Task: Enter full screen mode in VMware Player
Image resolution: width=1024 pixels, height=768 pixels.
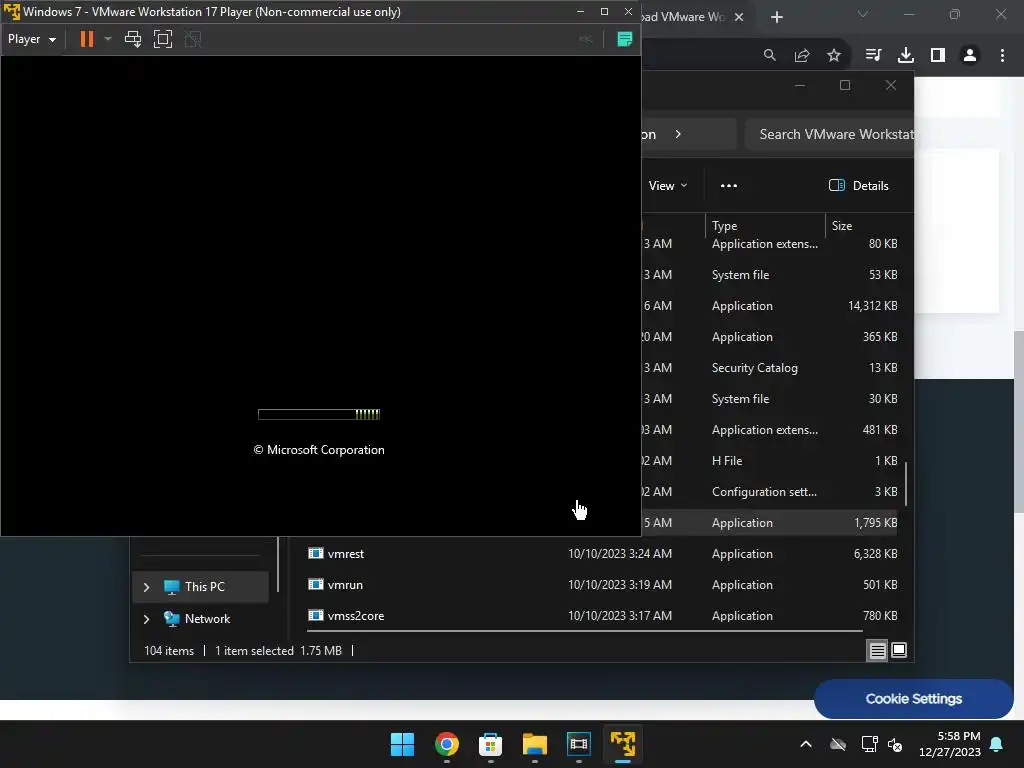Action: (163, 39)
